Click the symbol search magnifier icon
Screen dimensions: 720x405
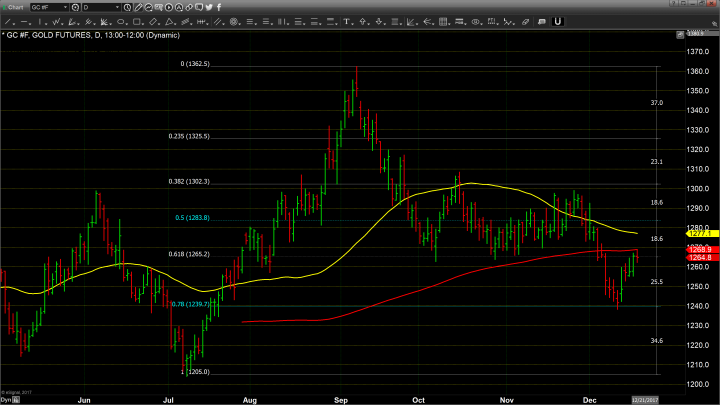(75, 7)
